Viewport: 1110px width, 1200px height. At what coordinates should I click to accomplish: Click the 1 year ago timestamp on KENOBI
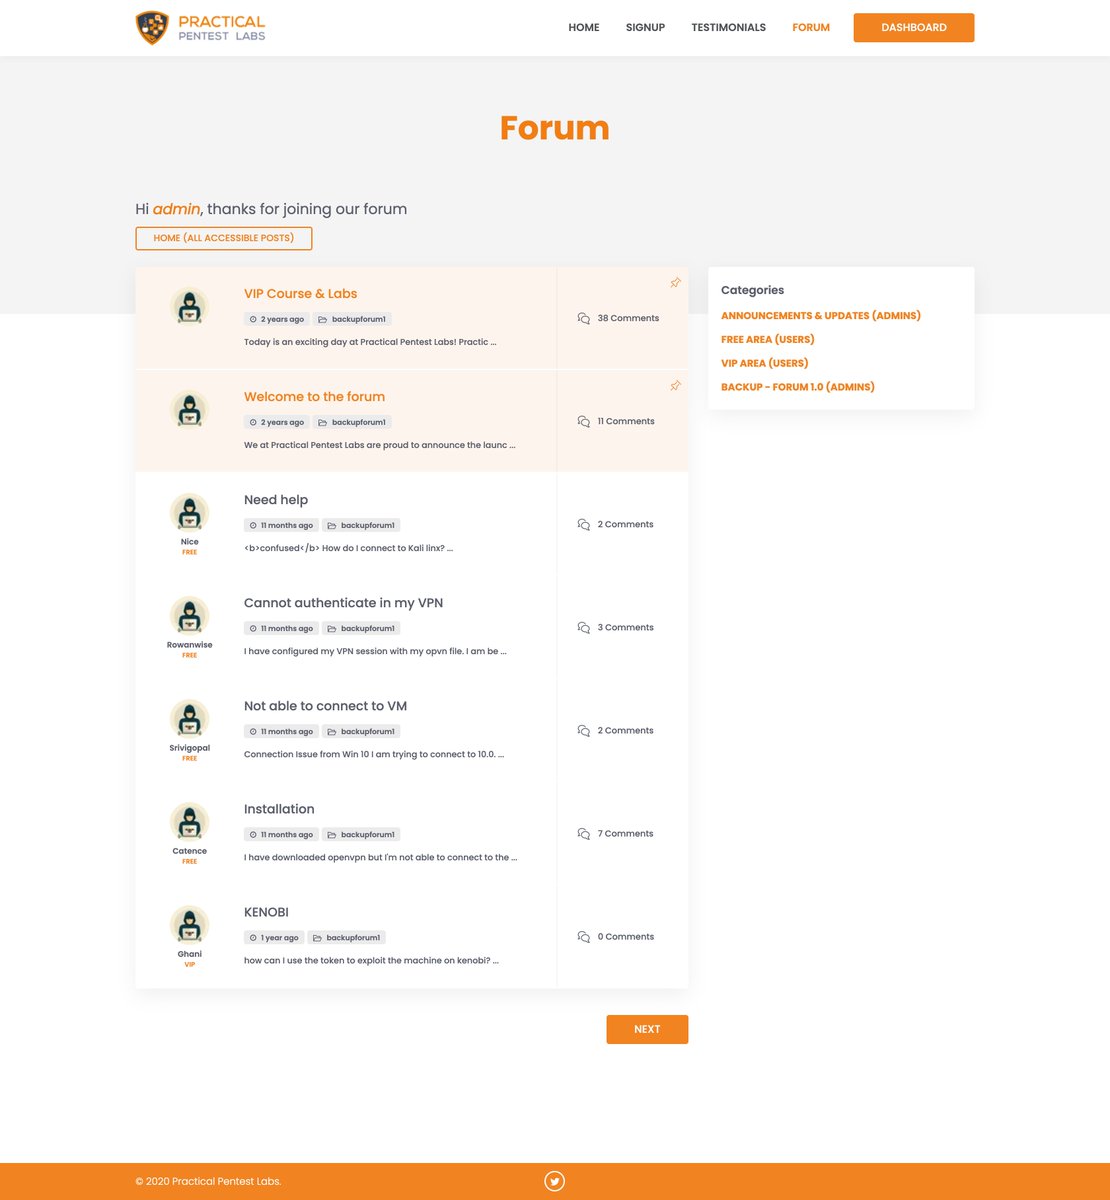pyautogui.click(x=274, y=937)
